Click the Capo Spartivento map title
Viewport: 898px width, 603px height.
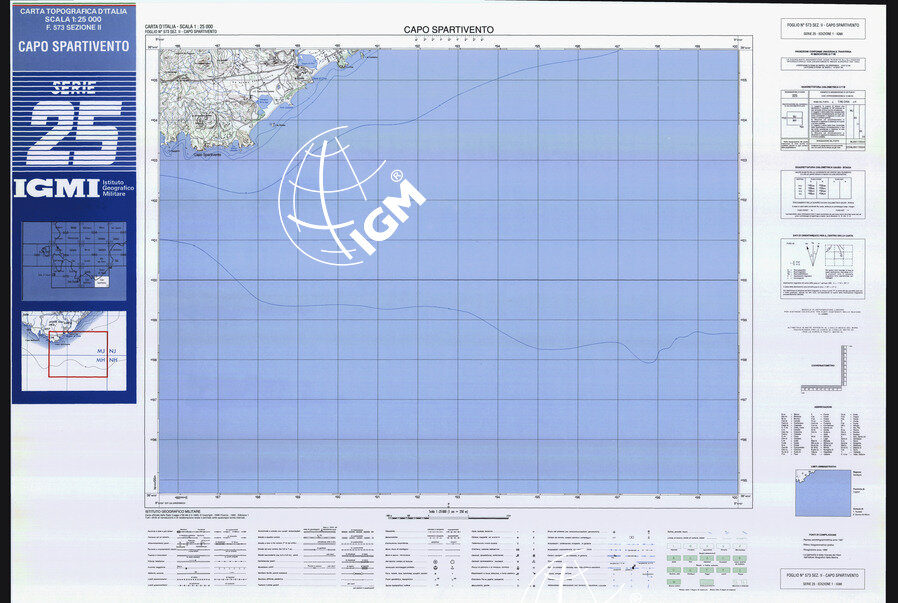tap(448, 30)
